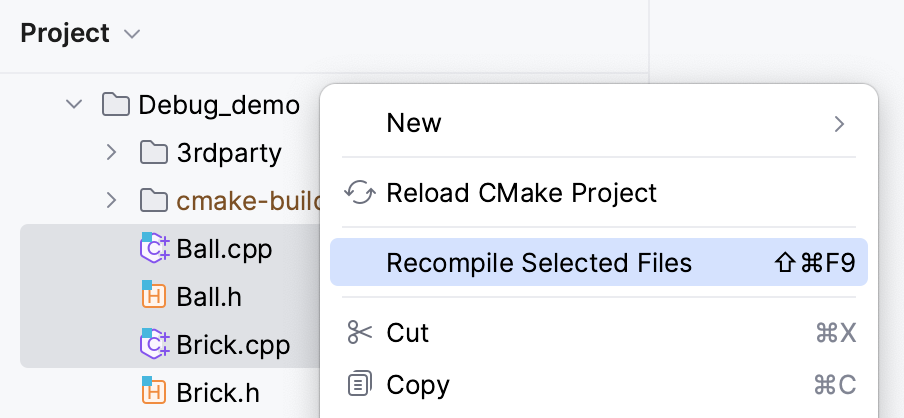Click the Cut menu entry label
This screenshot has height=418, width=904.
[408, 333]
